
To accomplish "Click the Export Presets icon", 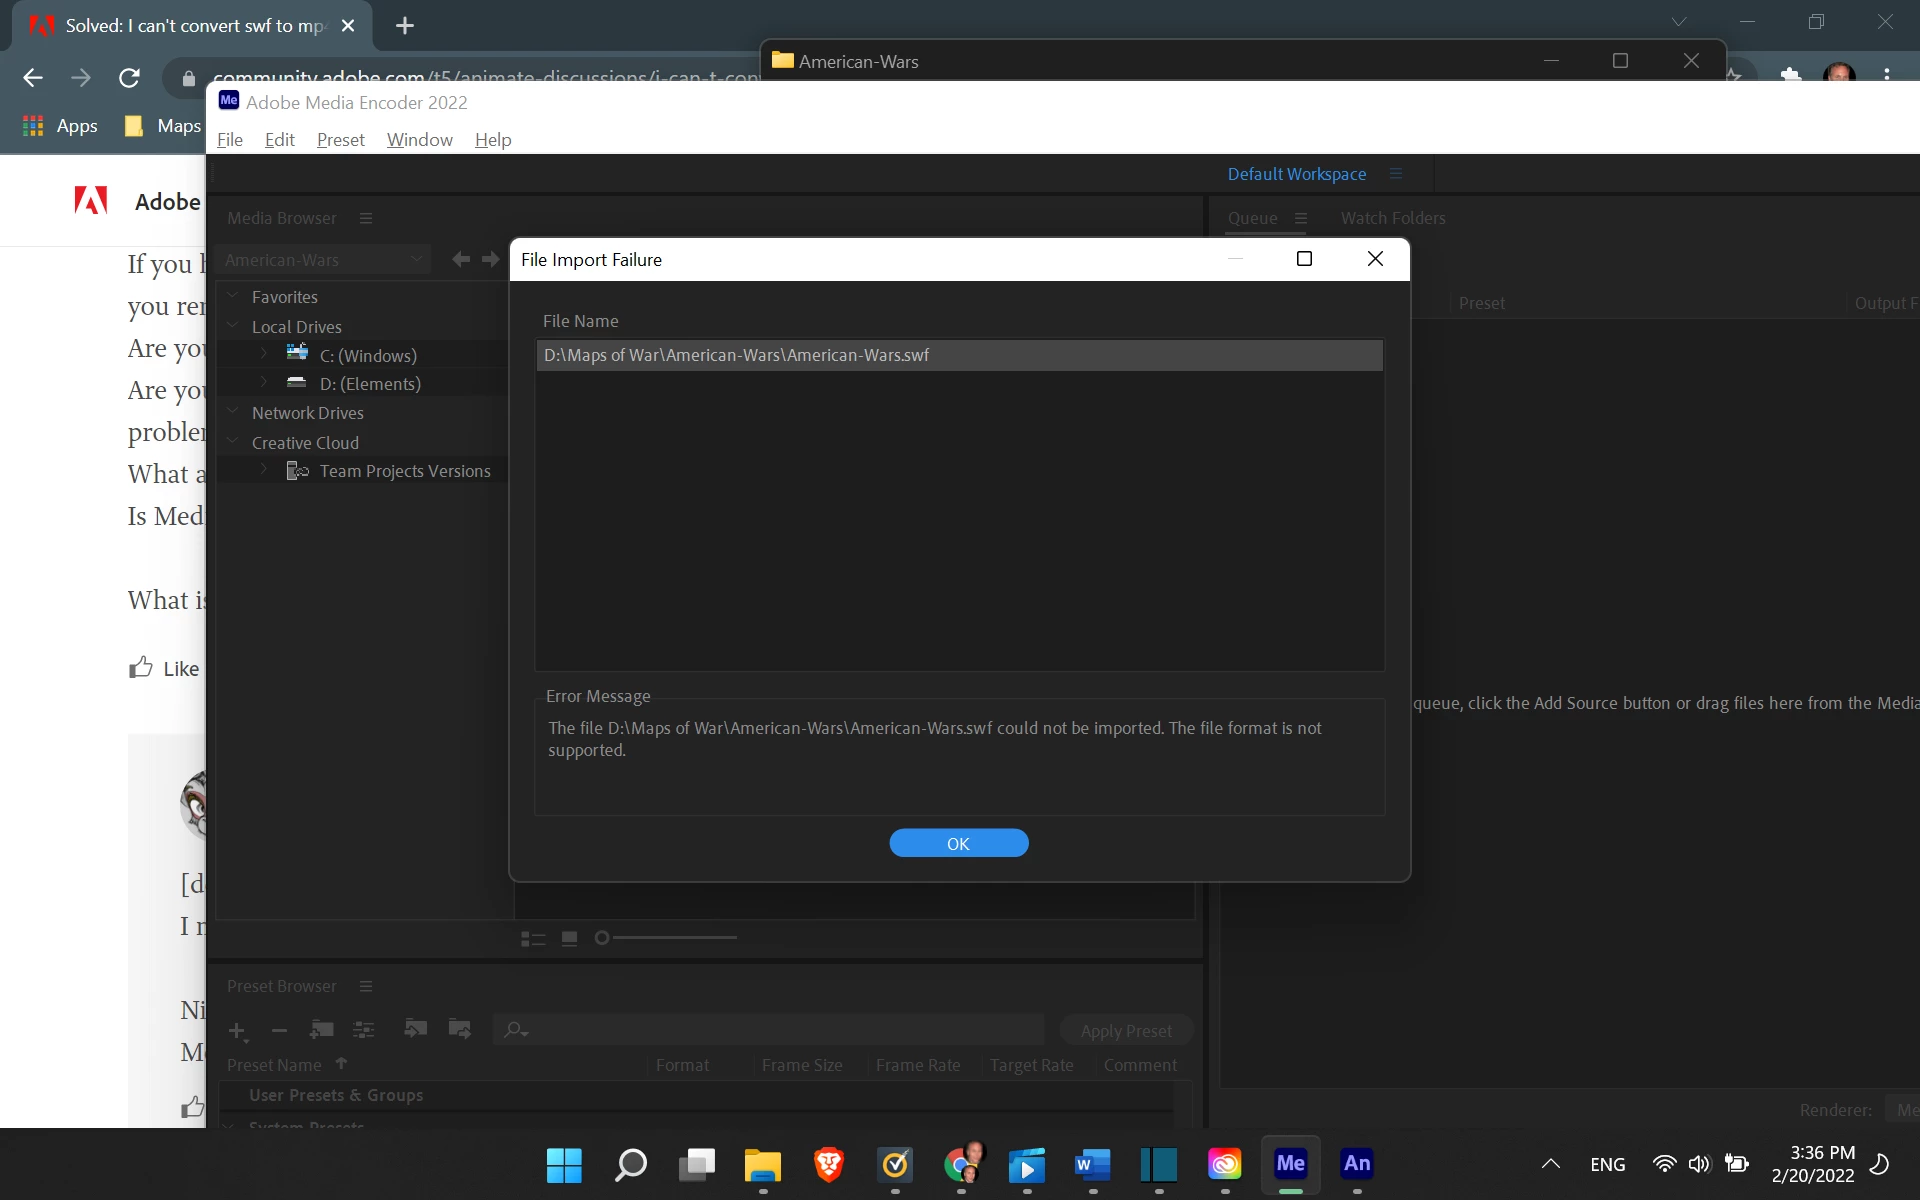I will (x=459, y=1028).
